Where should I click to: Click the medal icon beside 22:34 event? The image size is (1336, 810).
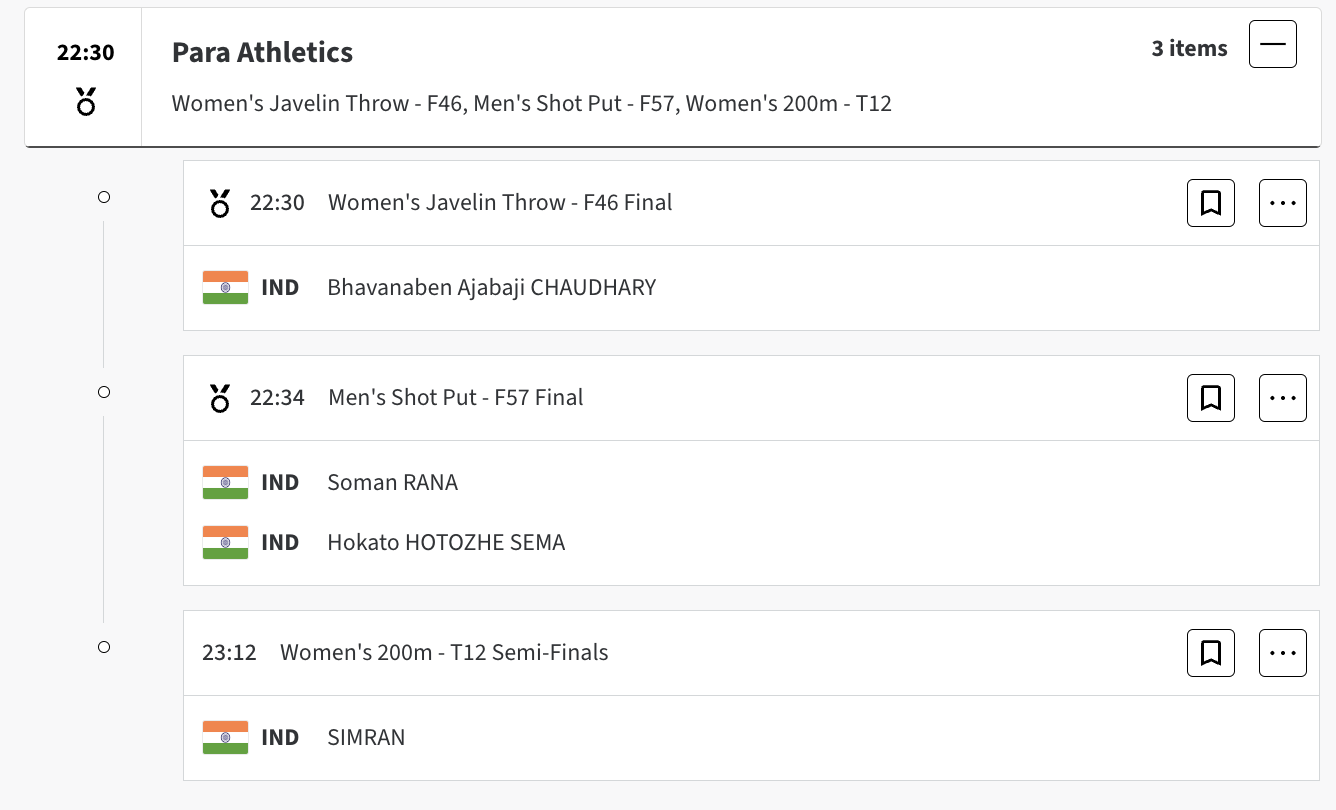coord(220,398)
